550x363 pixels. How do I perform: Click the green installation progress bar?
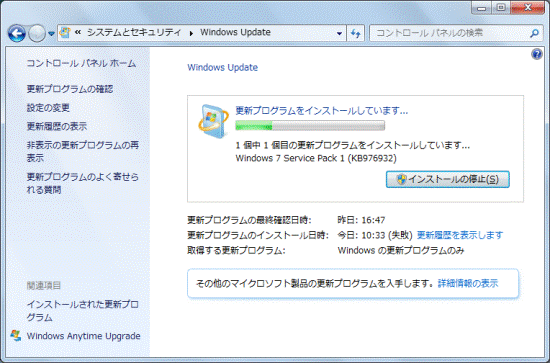[310, 126]
